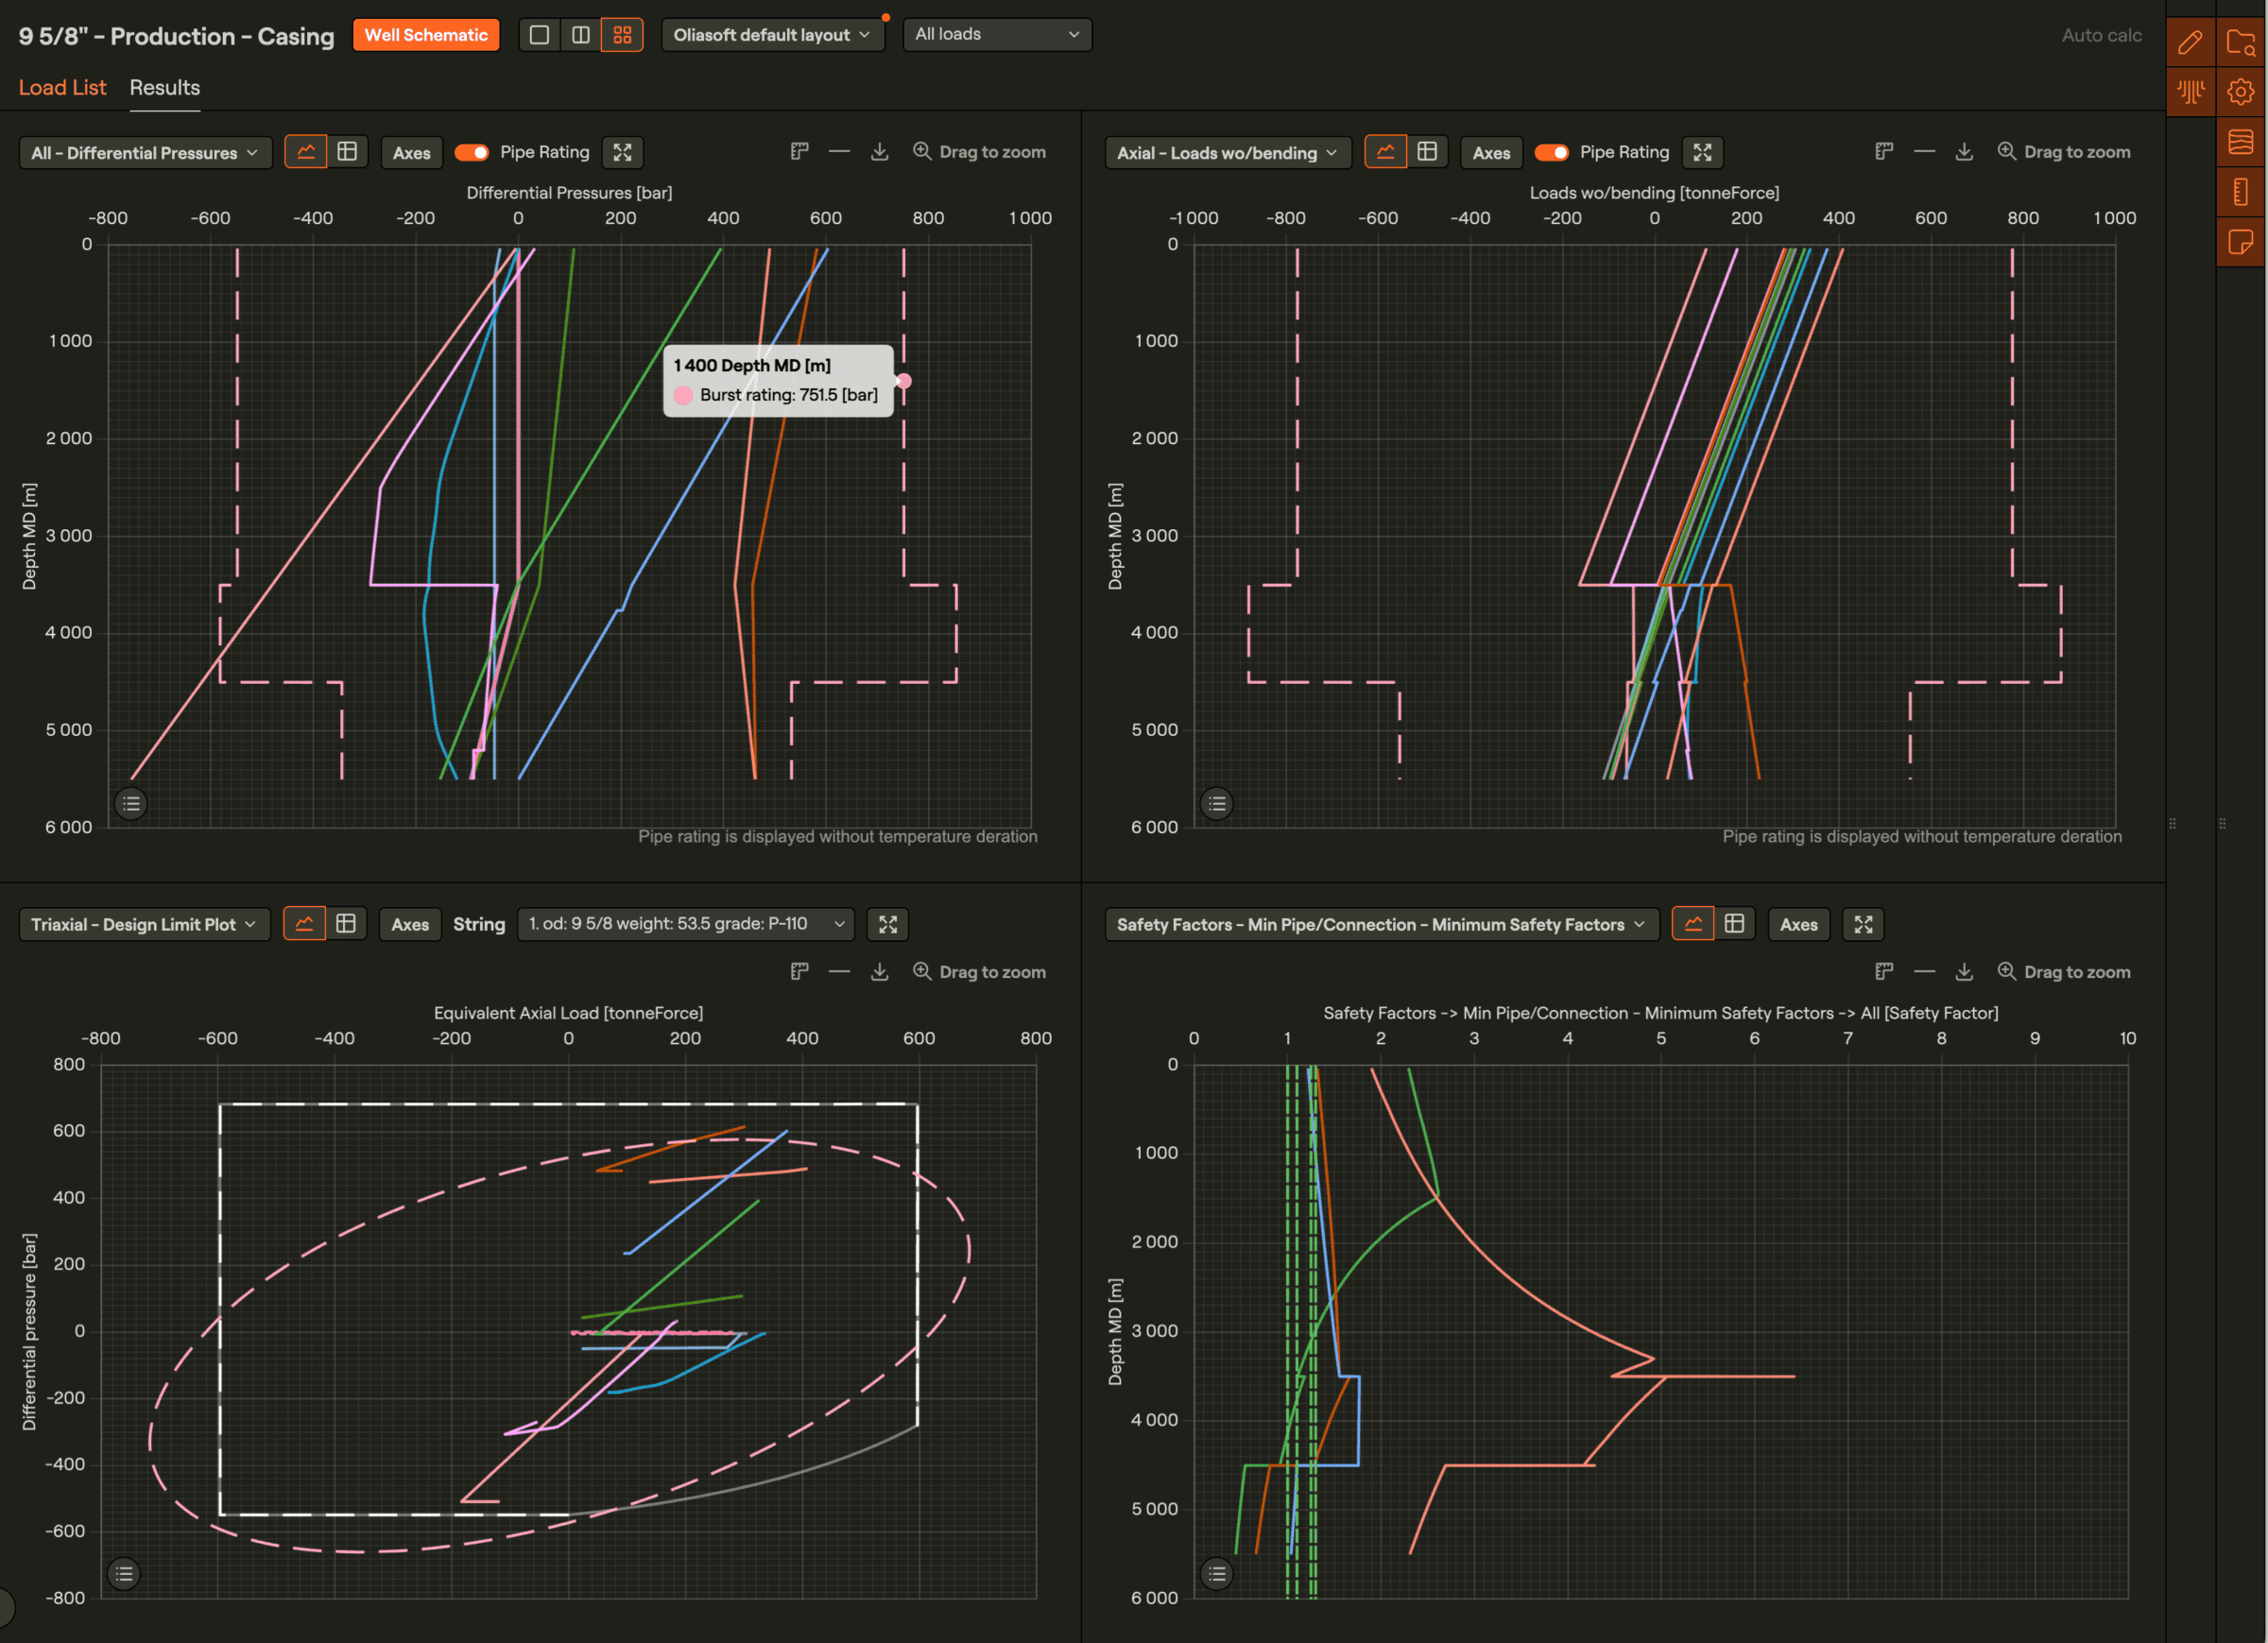Click Drag to zoom in Axial Loads panel
The height and width of the screenshot is (1643, 2268).
coord(2064,152)
